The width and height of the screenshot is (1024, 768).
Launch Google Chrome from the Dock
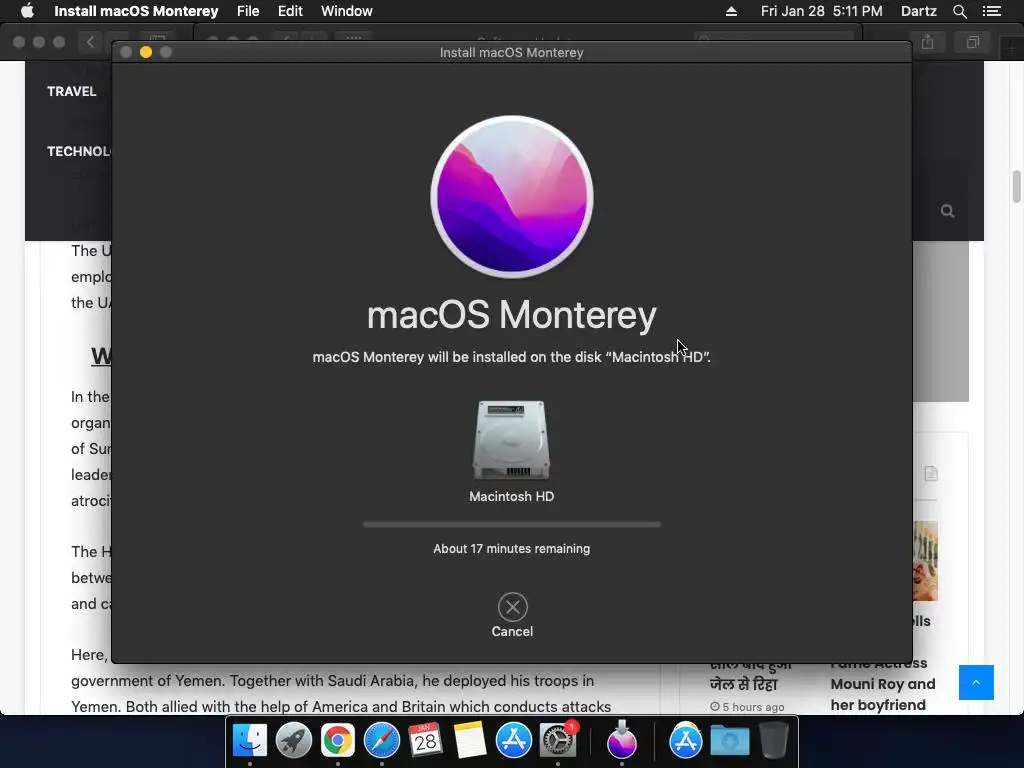[x=338, y=741]
